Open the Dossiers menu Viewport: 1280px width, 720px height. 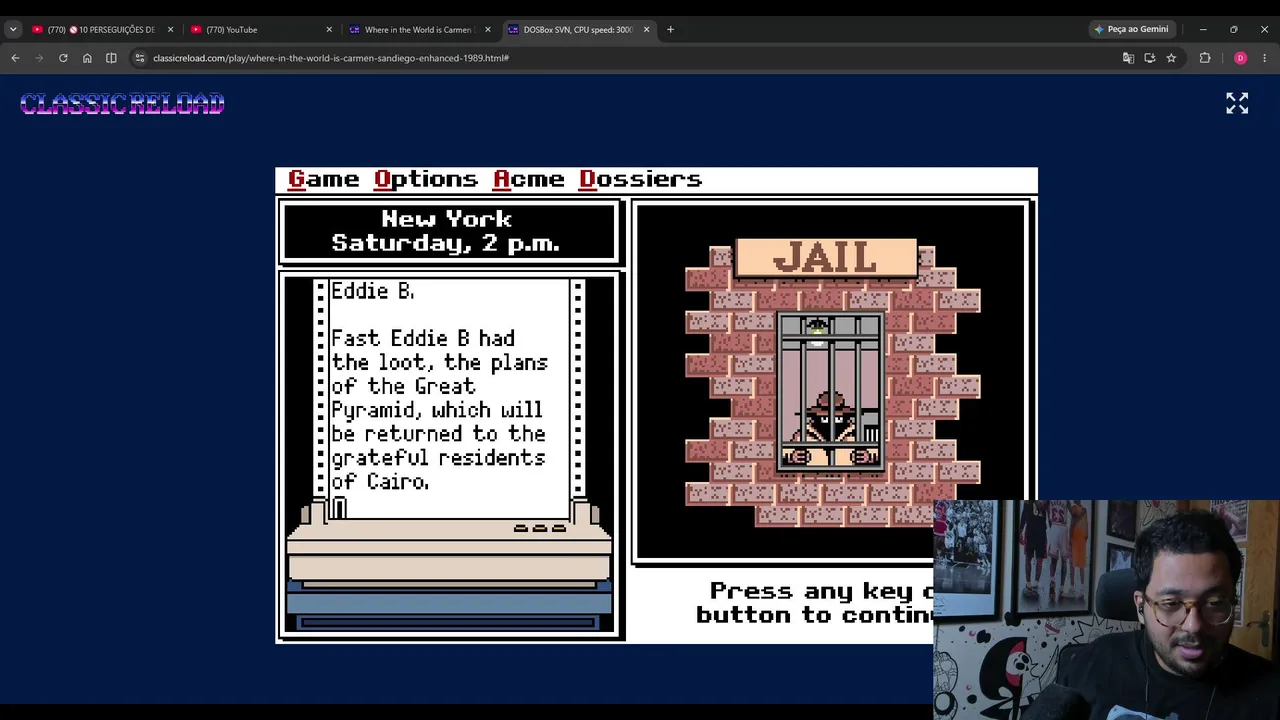pyautogui.click(x=641, y=180)
